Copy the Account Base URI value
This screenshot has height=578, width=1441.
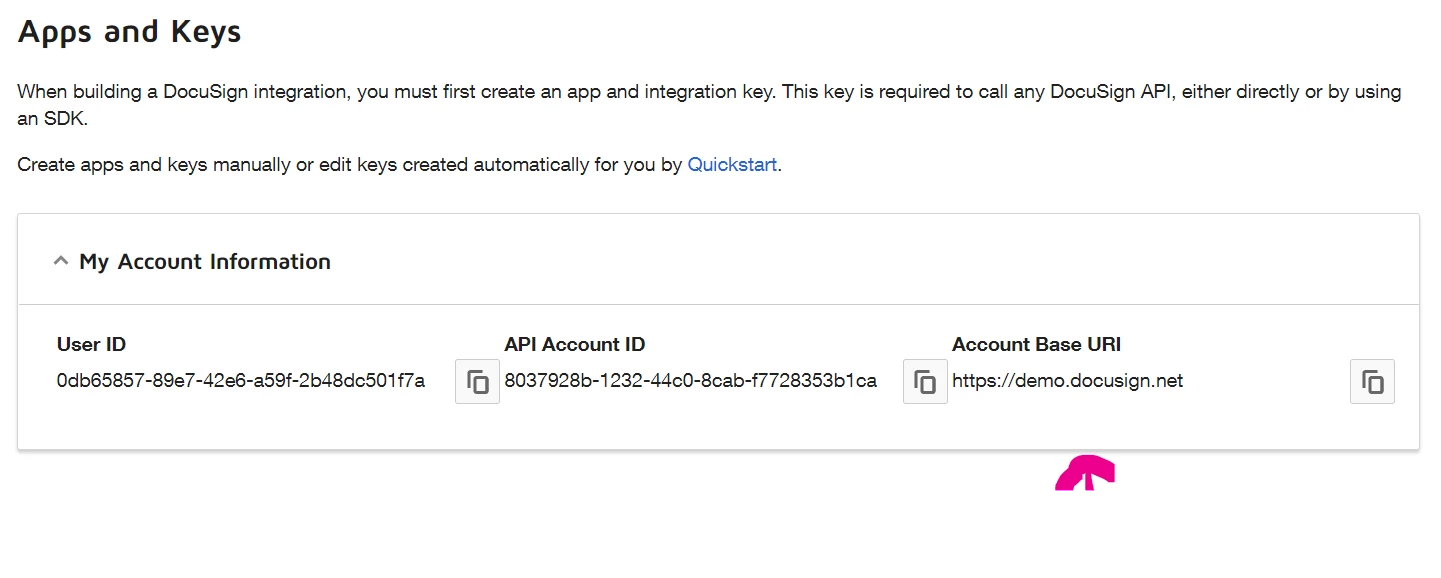pos(1372,381)
